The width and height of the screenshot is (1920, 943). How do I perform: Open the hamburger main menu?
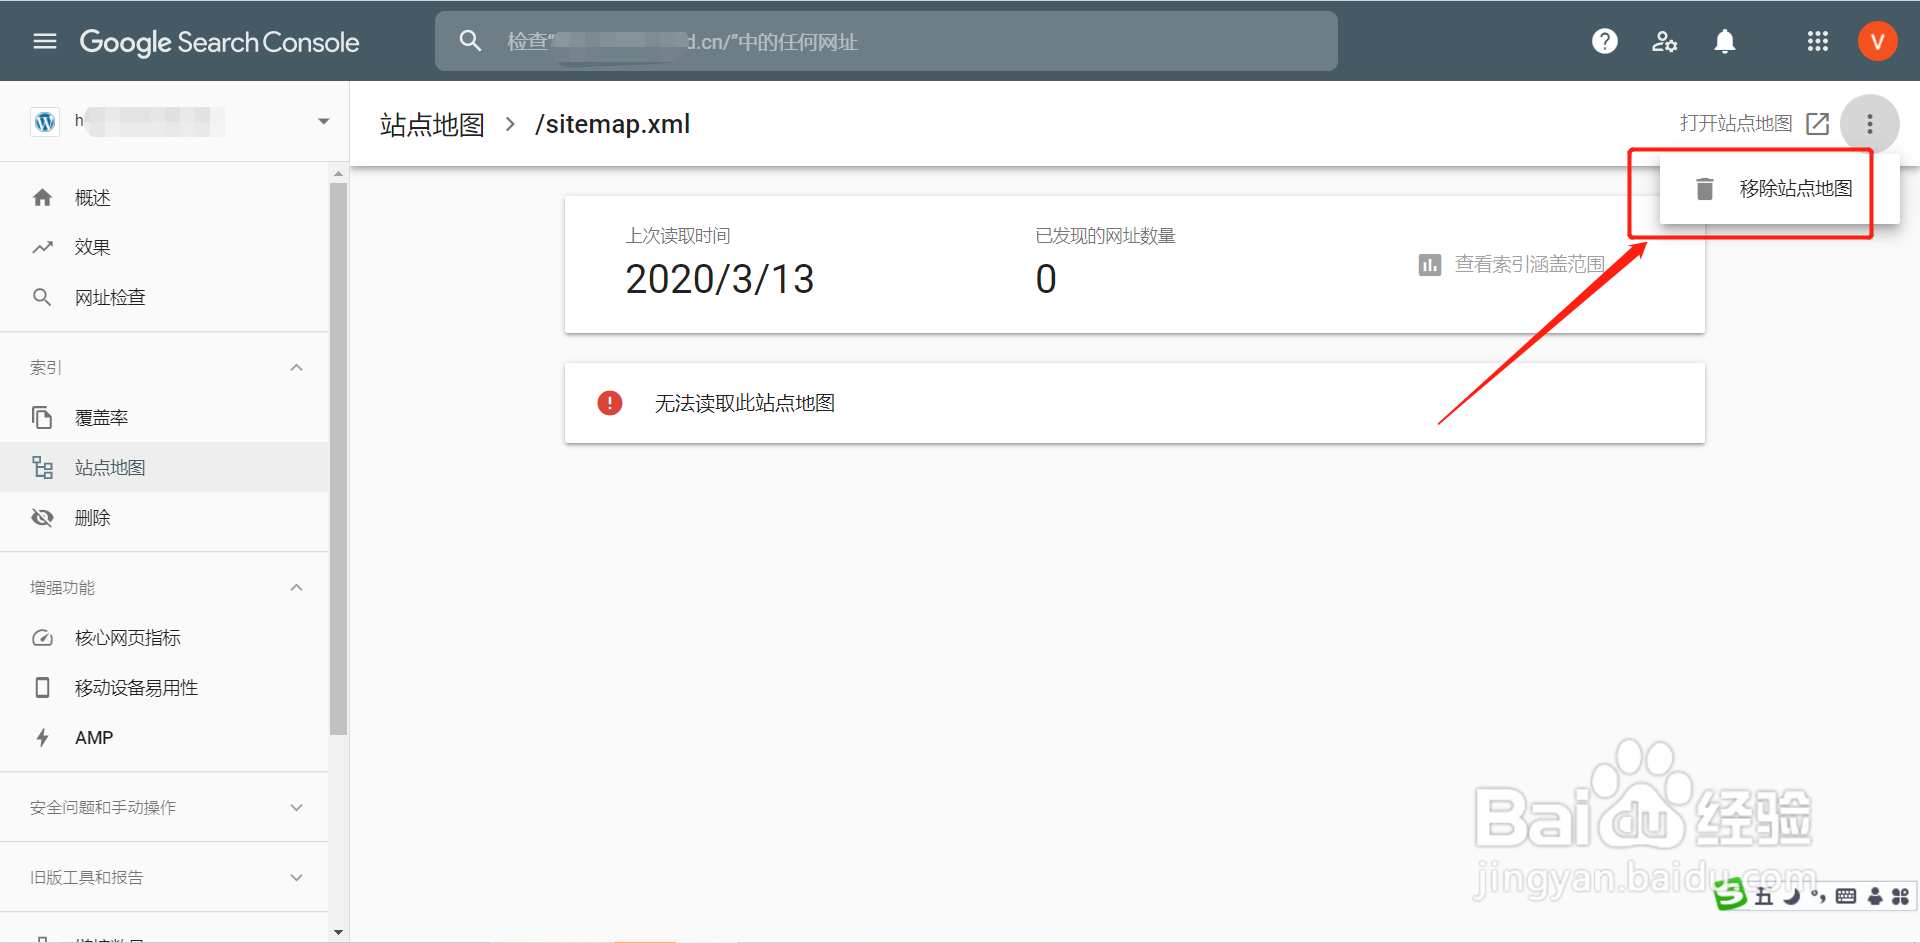click(45, 41)
